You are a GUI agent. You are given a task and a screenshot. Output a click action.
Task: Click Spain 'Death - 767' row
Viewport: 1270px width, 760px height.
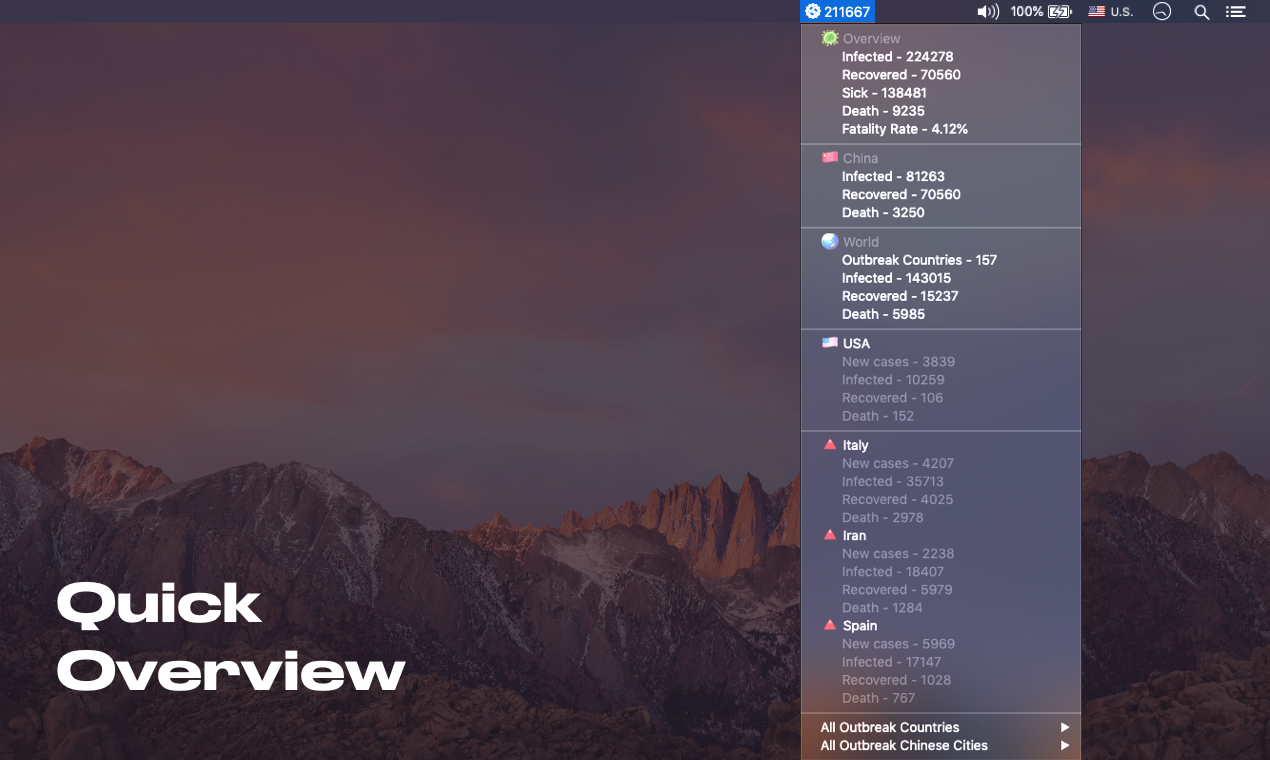point(941,698)
